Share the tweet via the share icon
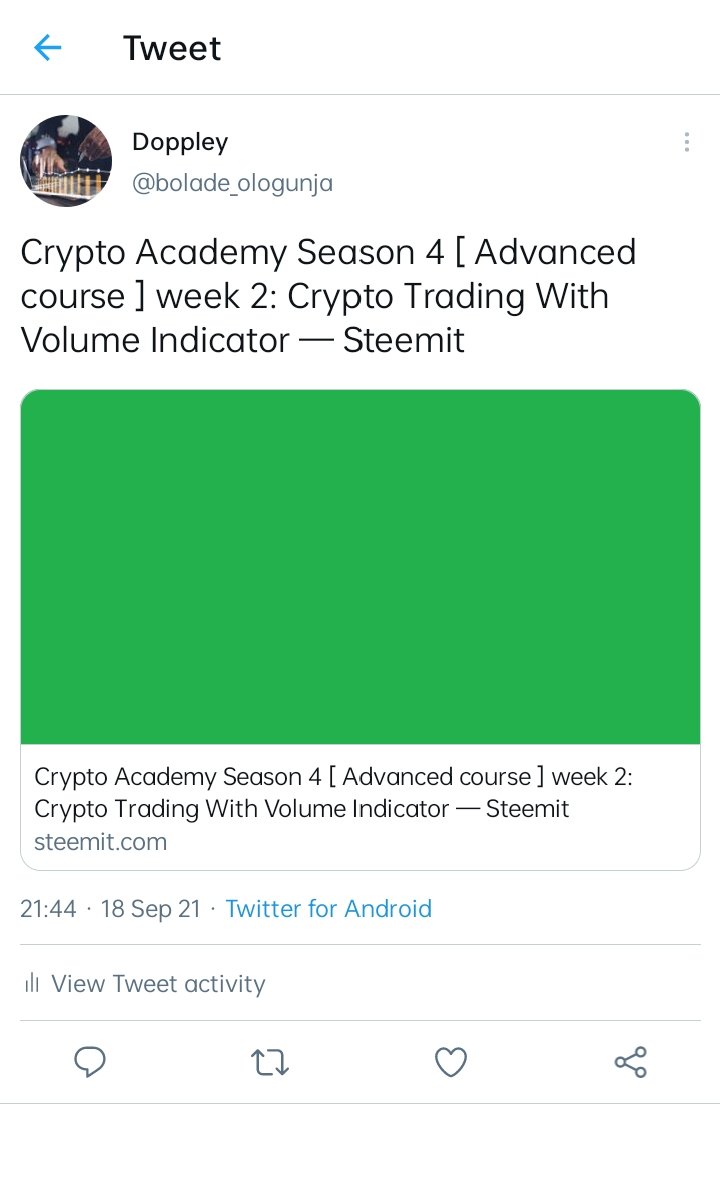The height and width of the screenshot is (1179, 720). coord(630,1062)
